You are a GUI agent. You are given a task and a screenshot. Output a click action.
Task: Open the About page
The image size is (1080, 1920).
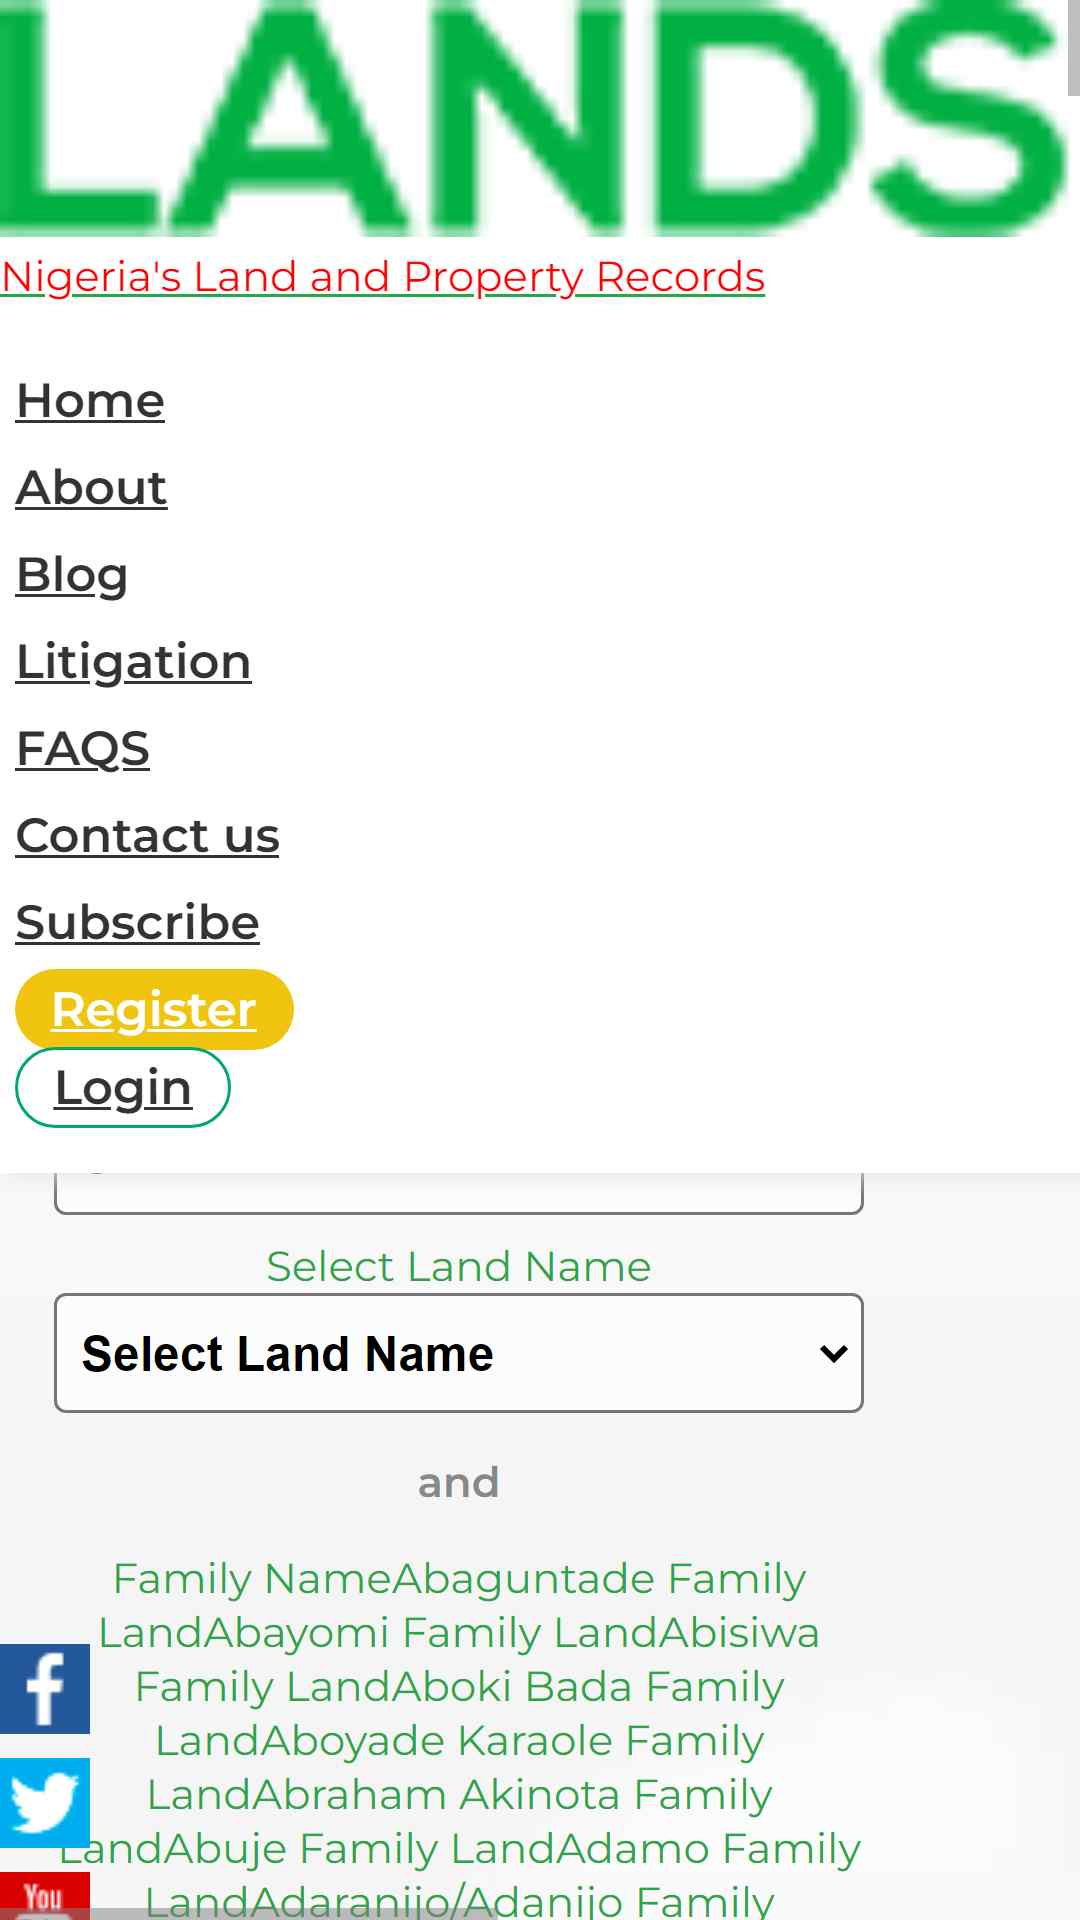click(x=91, y=488)
